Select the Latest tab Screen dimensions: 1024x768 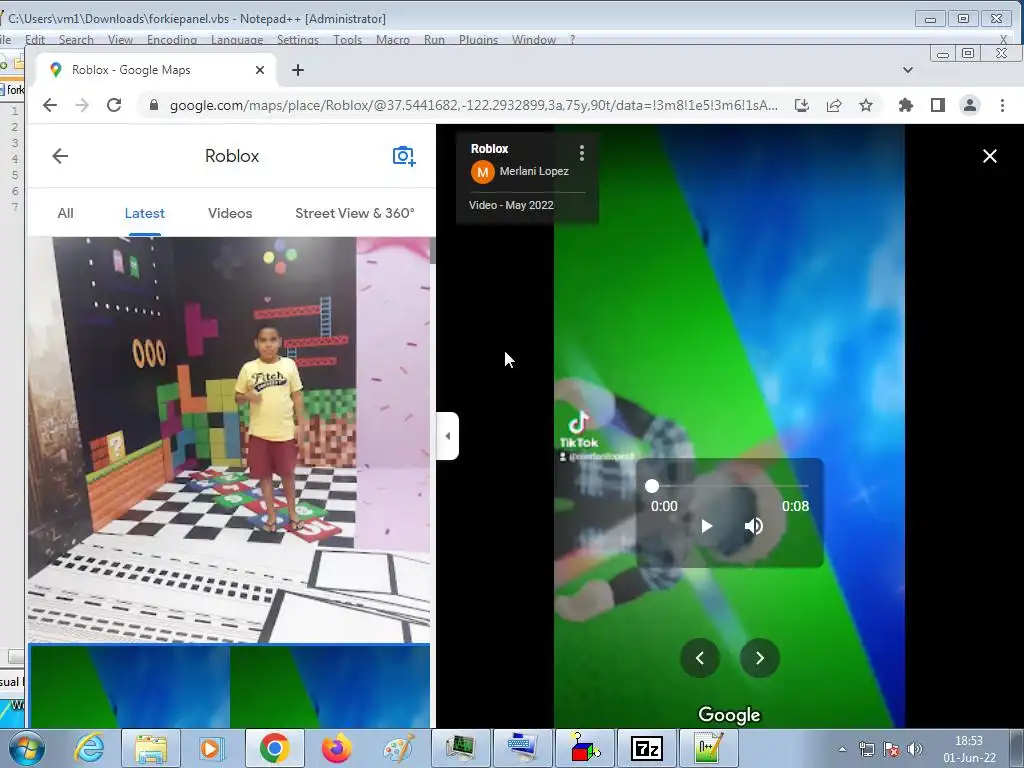point(144,214)
